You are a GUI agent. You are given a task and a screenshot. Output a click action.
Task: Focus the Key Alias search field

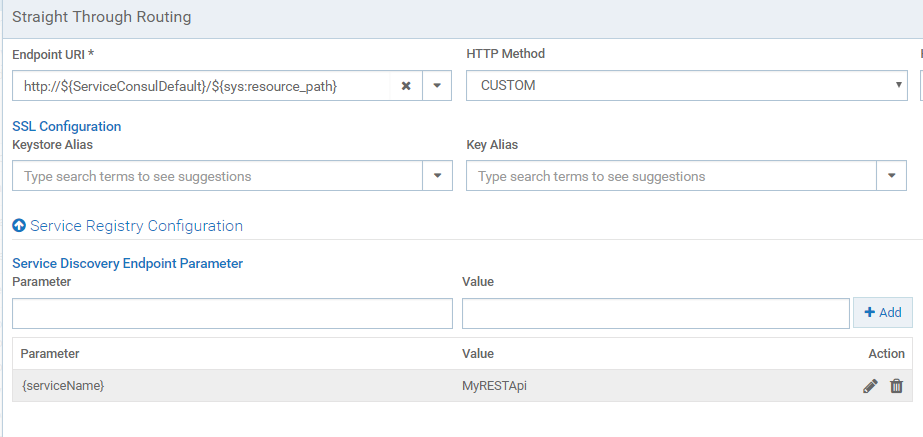(x=670, y=176)
